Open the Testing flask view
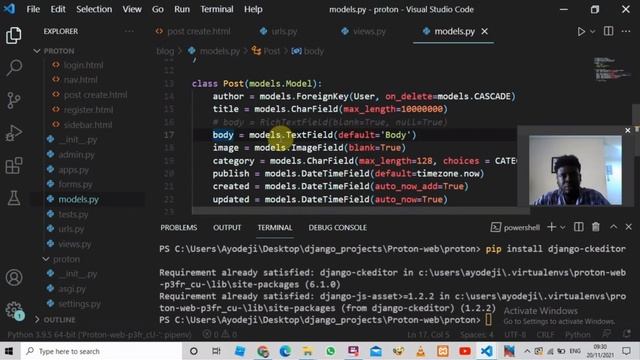The width and height of the screenshot is (640, 360). tap(14, 198)
